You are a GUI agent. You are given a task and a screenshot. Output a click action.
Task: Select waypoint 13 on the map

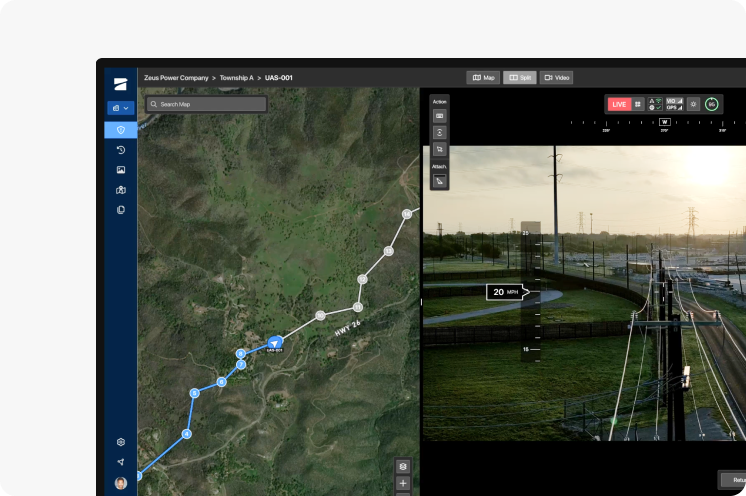[x=389, y=251]
